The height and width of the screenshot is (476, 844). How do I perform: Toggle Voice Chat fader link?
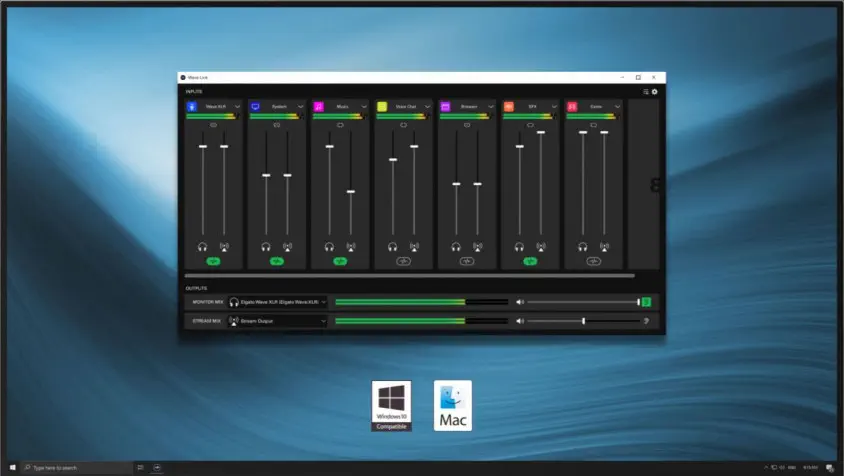[404, 125]
